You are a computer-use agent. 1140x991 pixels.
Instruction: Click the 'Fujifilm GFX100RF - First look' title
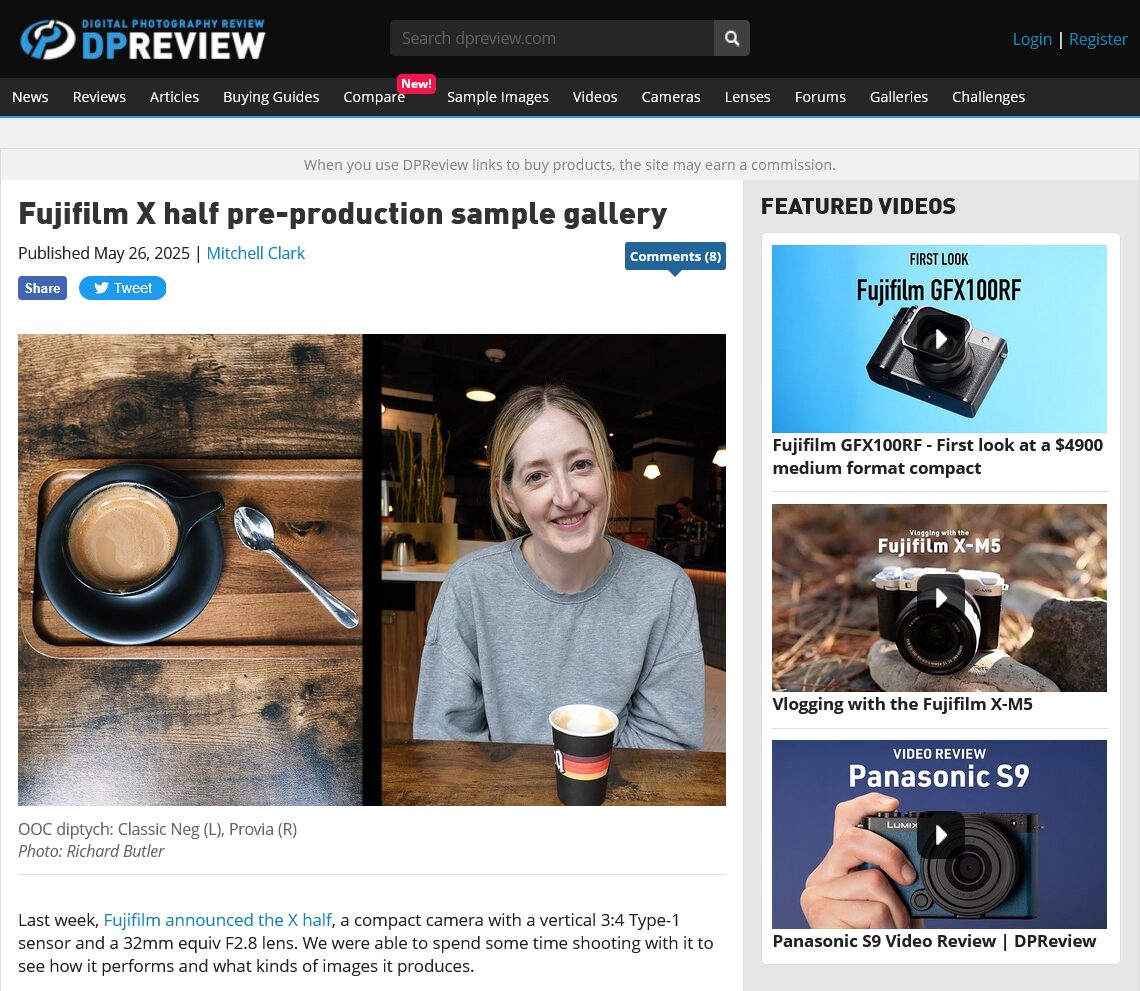point(937,457)
